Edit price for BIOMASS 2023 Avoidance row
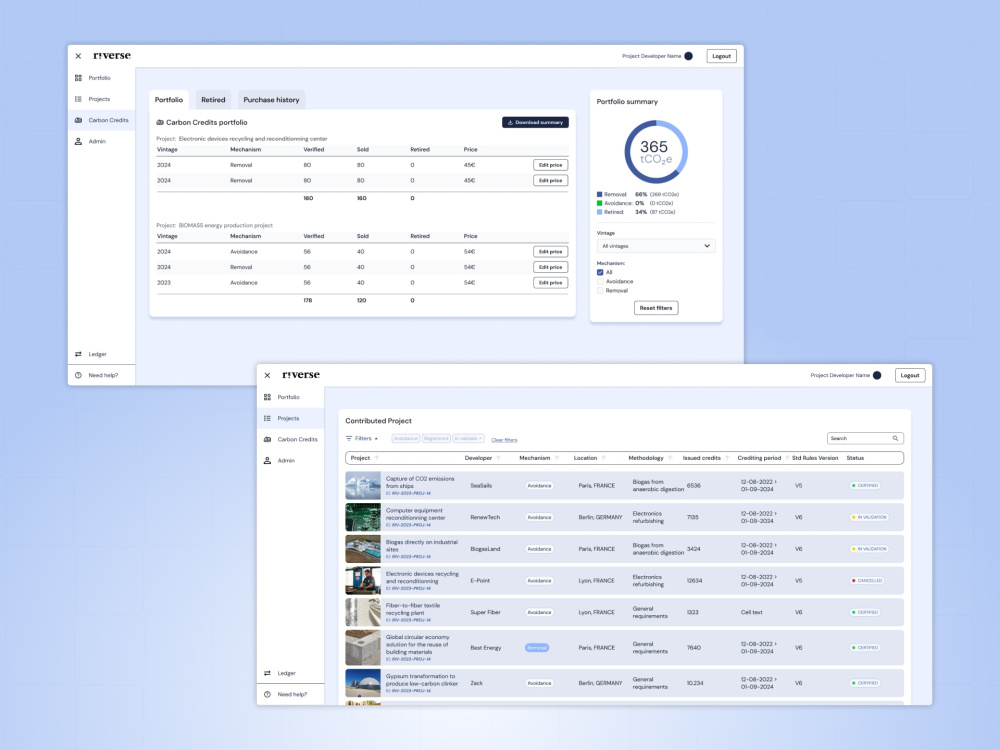 pyautogui.click(x=550, y=283)
